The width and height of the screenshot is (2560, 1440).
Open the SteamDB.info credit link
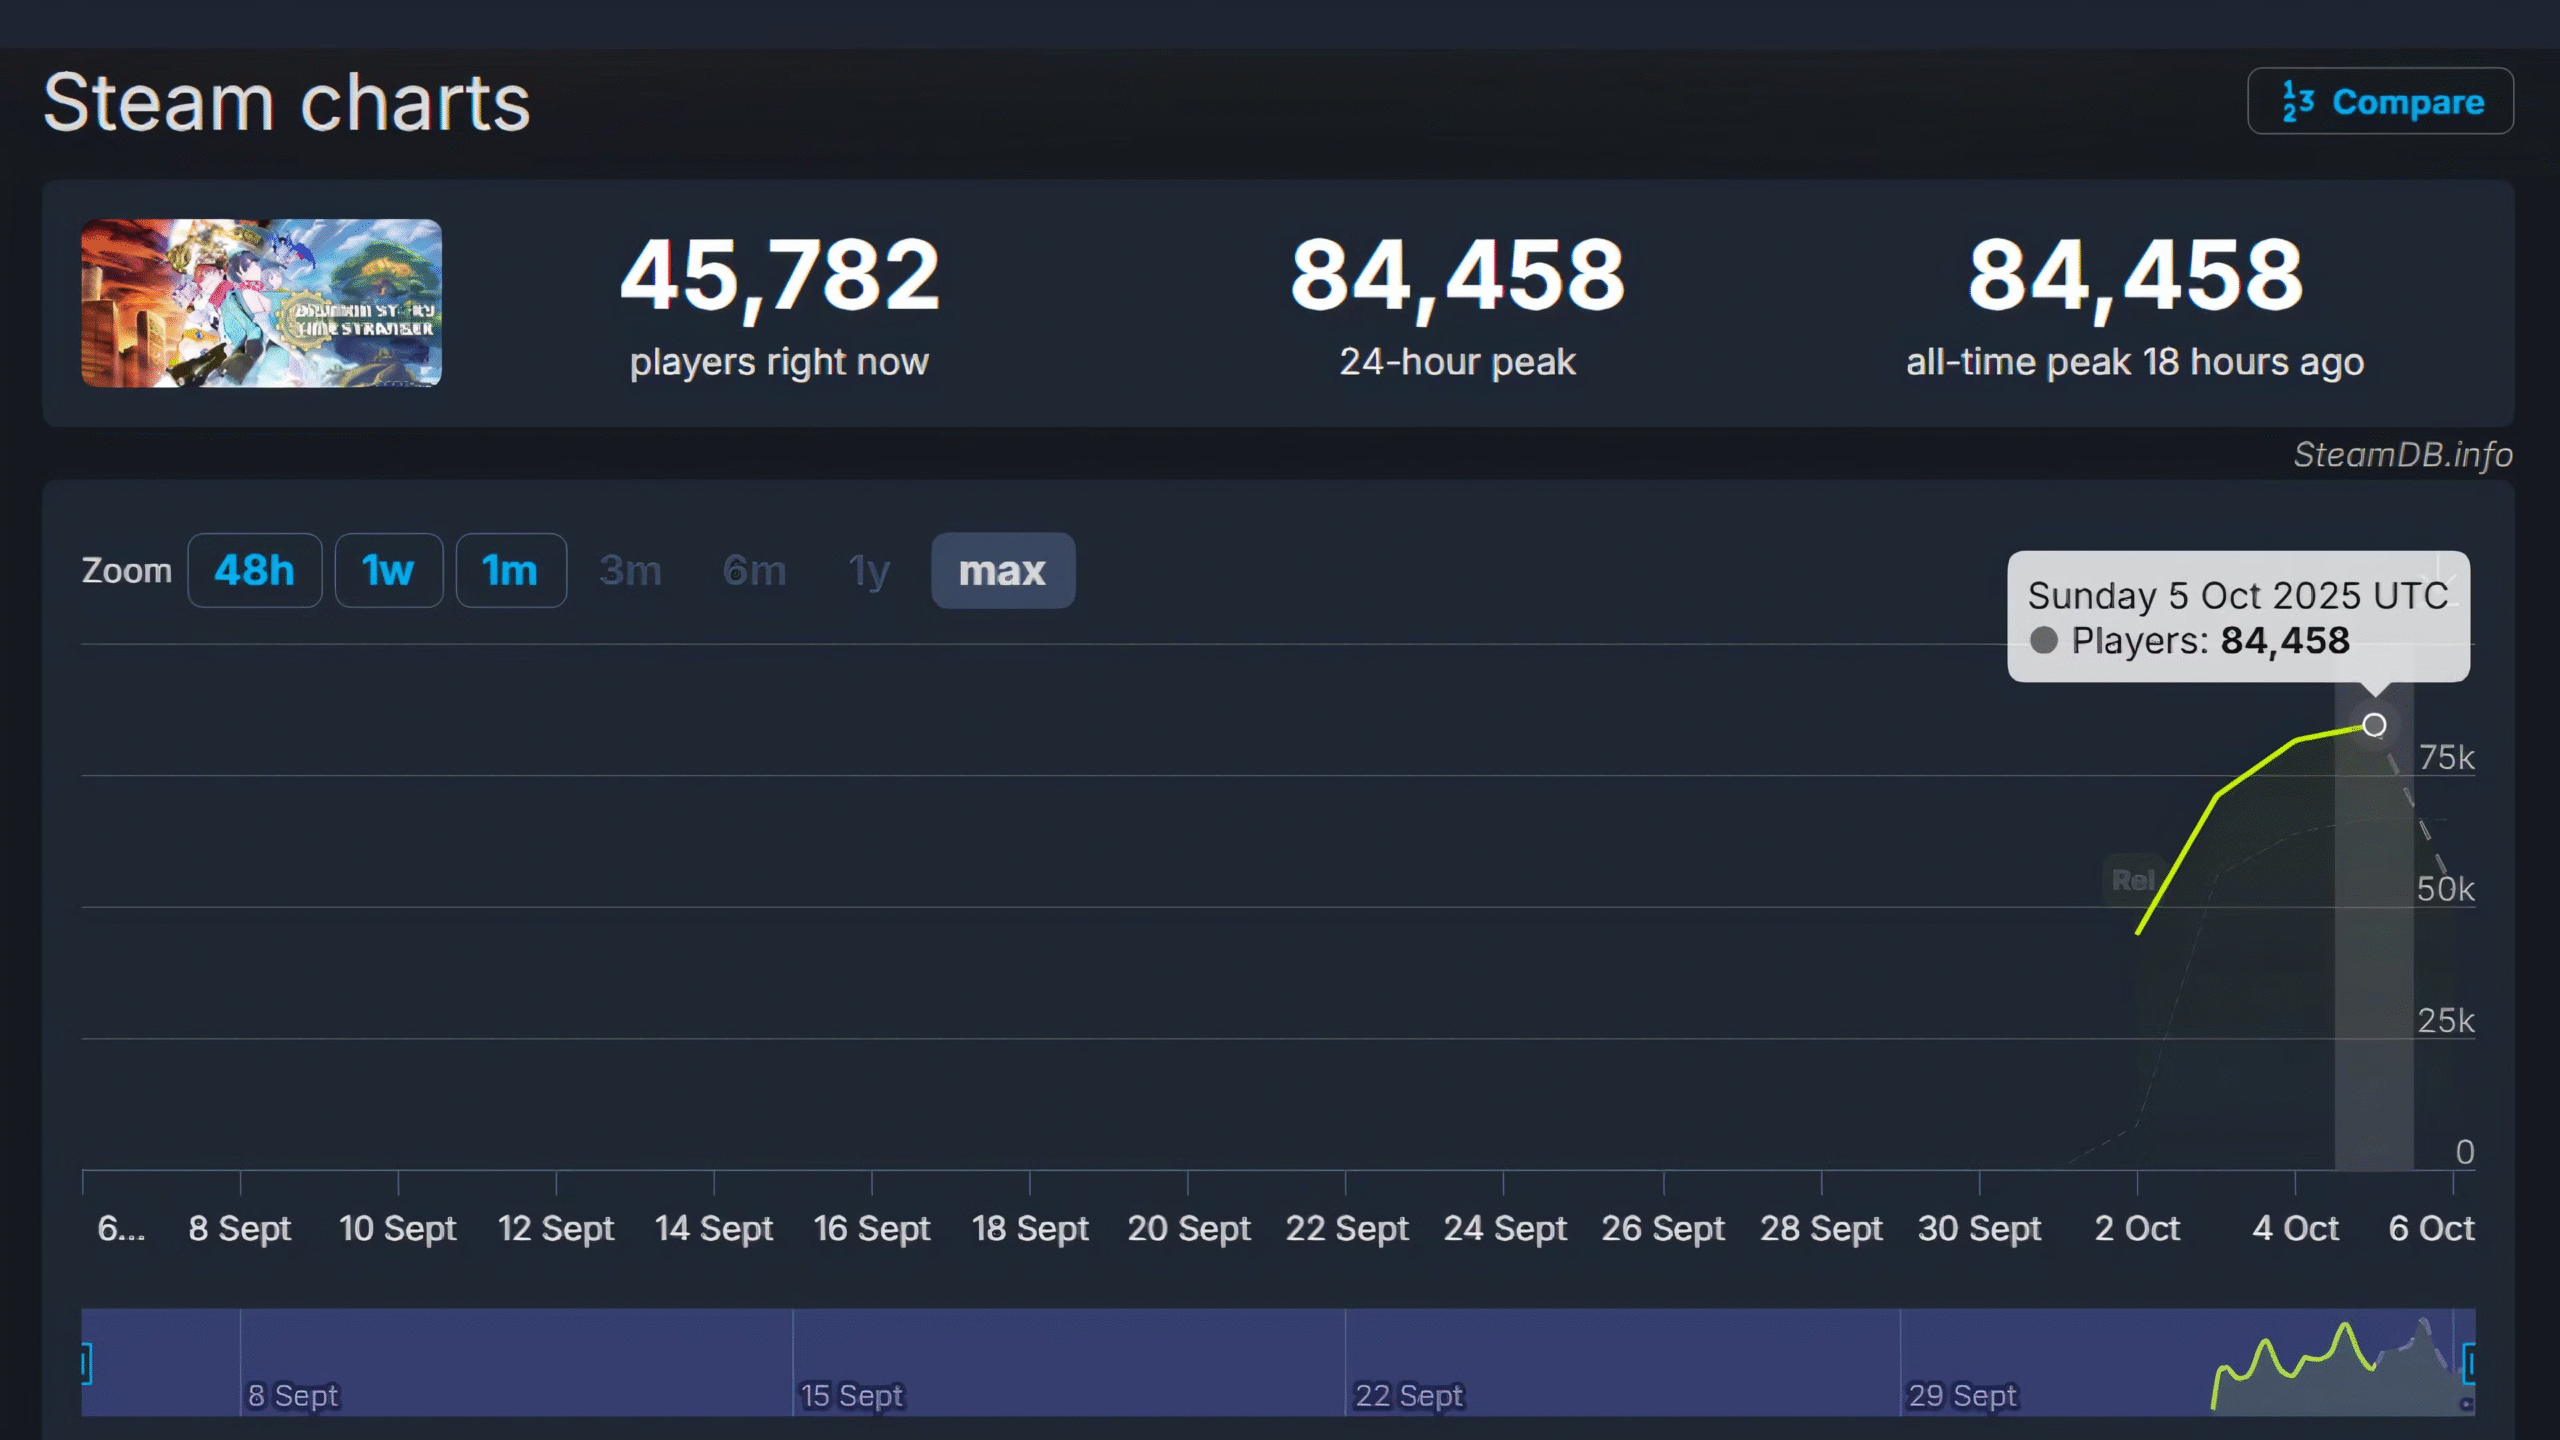point(2402,455)
